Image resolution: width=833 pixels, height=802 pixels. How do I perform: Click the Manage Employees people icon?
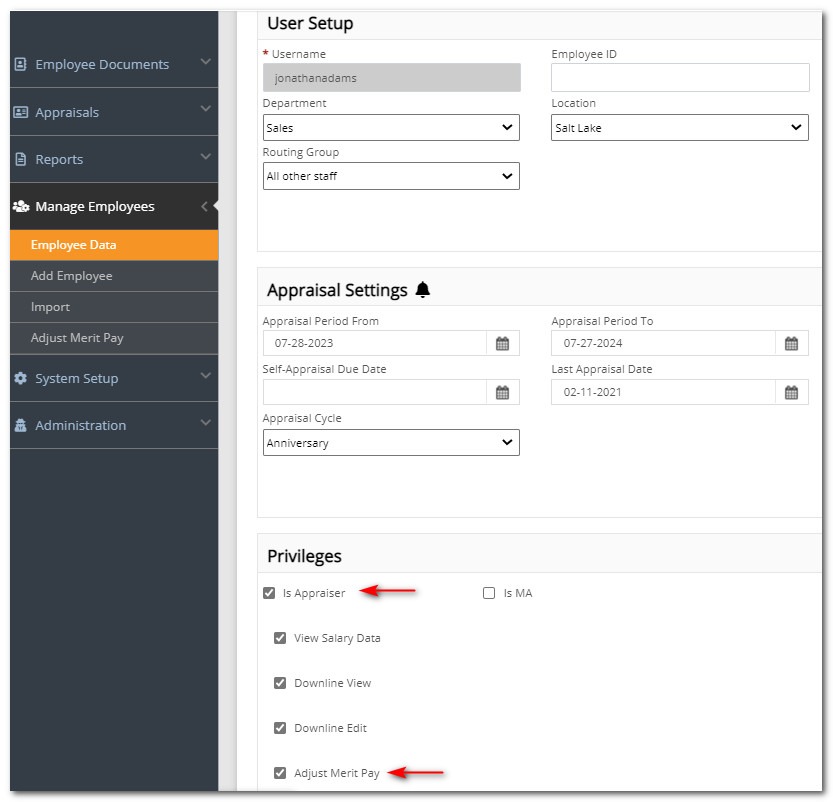21,206
